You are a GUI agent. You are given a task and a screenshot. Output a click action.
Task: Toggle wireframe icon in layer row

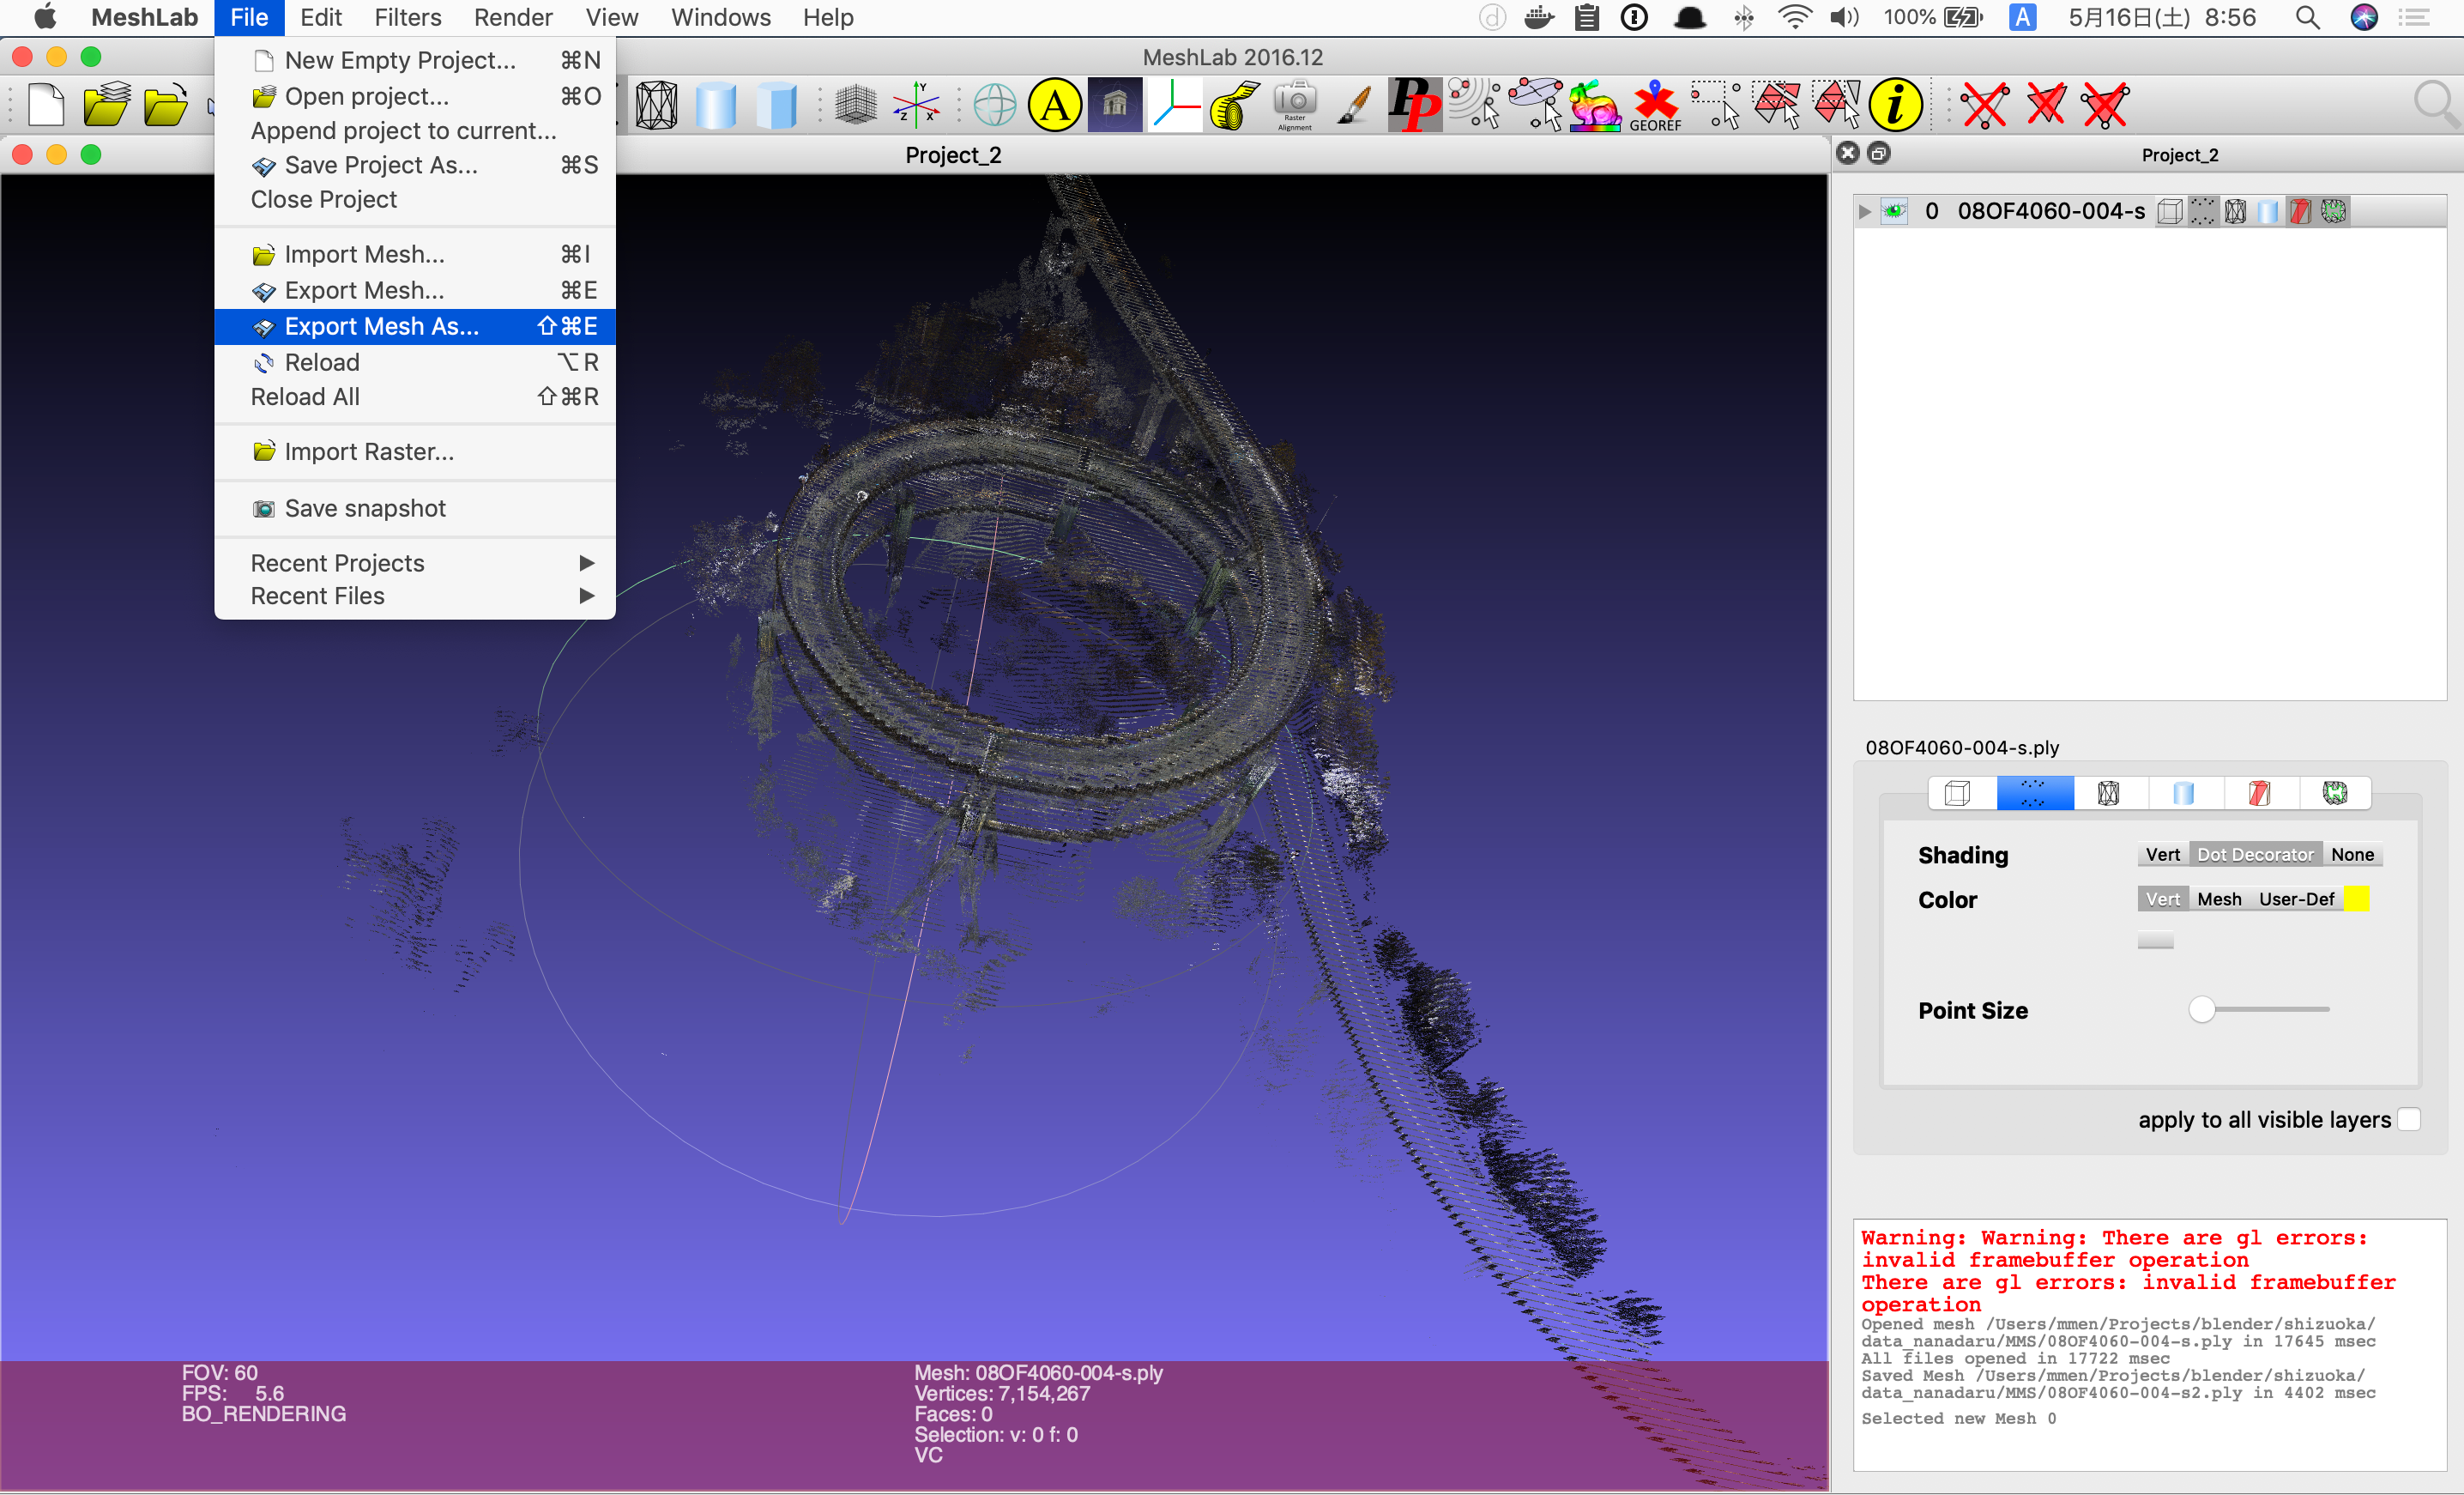(2235, 211)
